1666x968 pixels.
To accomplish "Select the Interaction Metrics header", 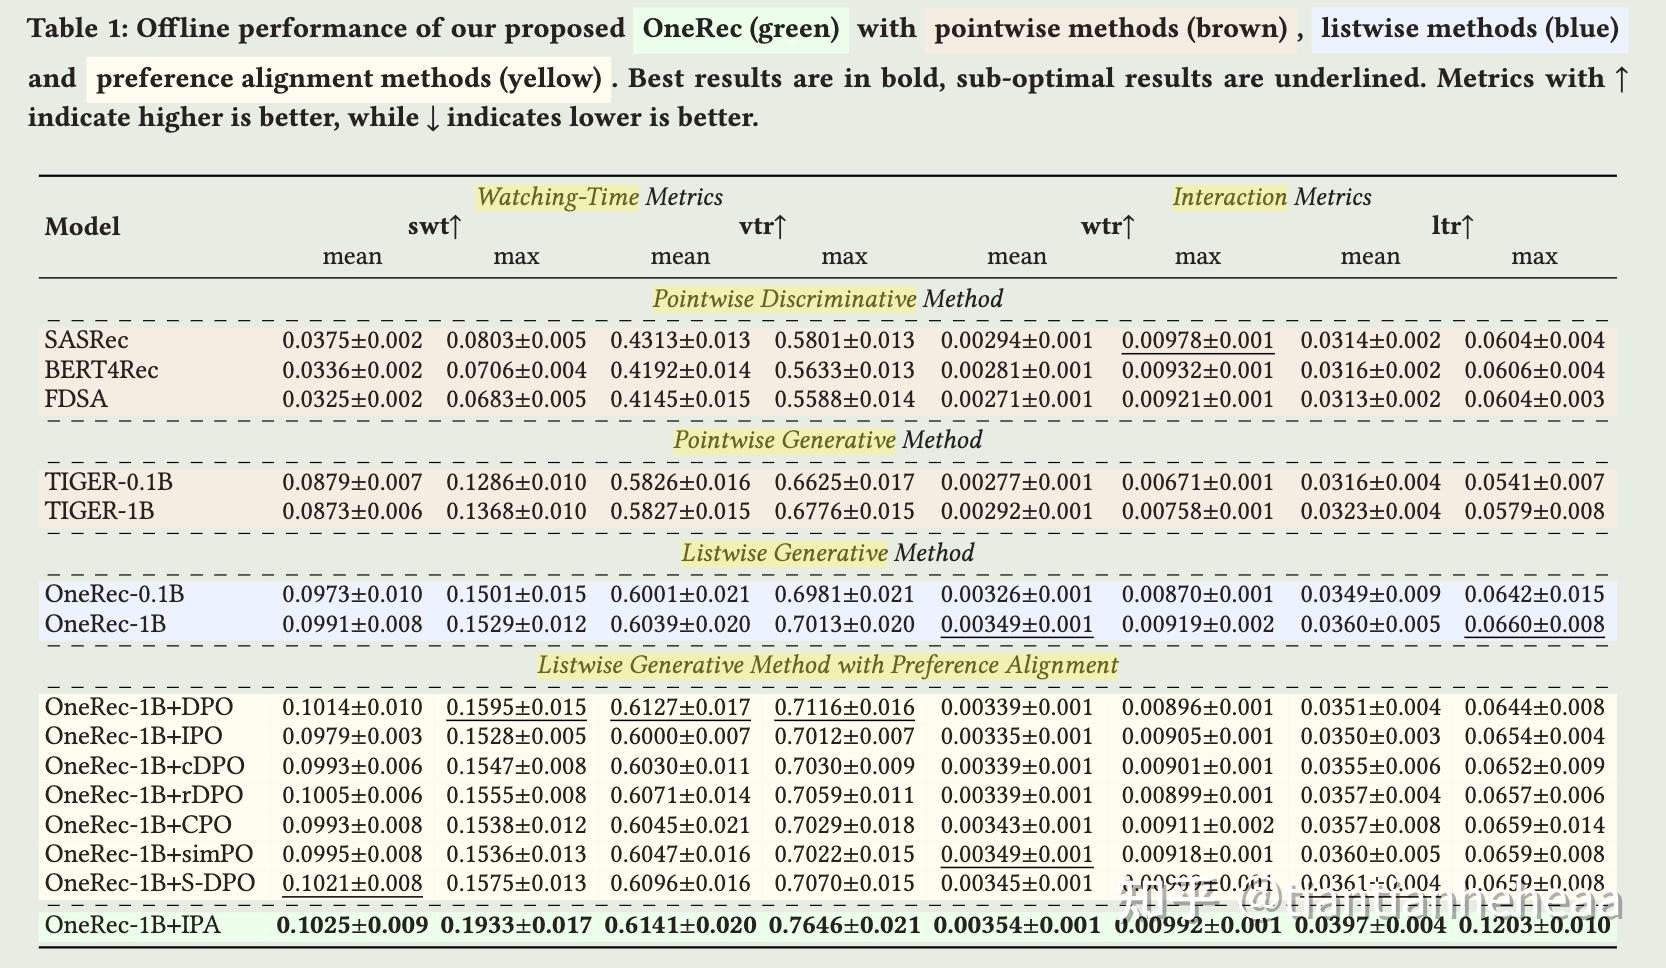I will (1272, 197).
